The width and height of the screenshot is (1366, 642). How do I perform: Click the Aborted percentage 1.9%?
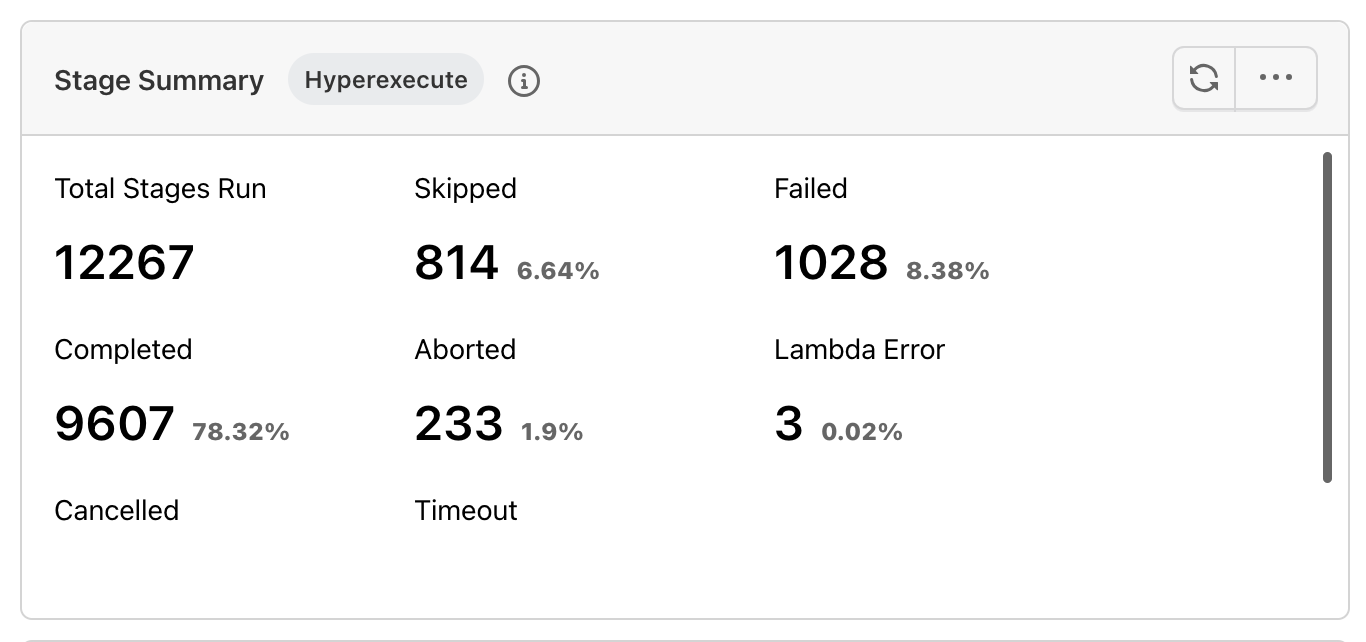(x=552, y=432)
